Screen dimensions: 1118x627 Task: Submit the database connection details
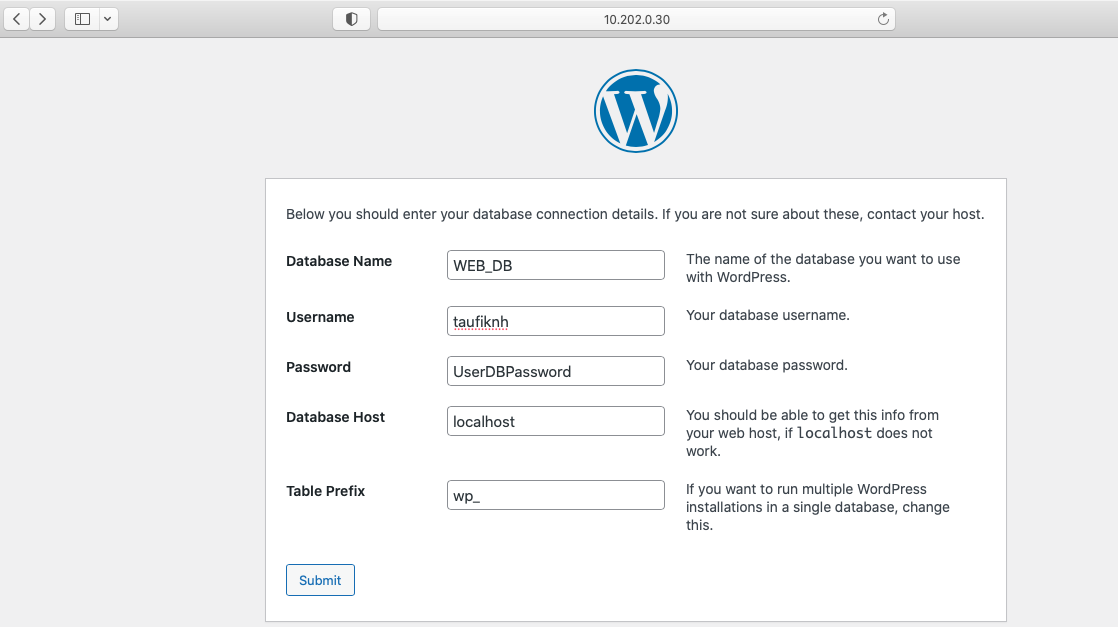tap(320, 580)
